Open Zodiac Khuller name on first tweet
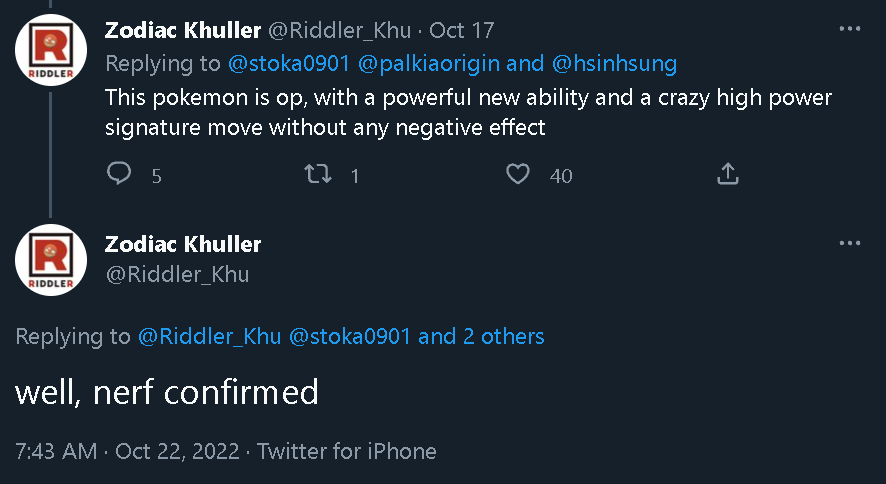The width and height of the screenshot is (886, 484). (183, 30)
